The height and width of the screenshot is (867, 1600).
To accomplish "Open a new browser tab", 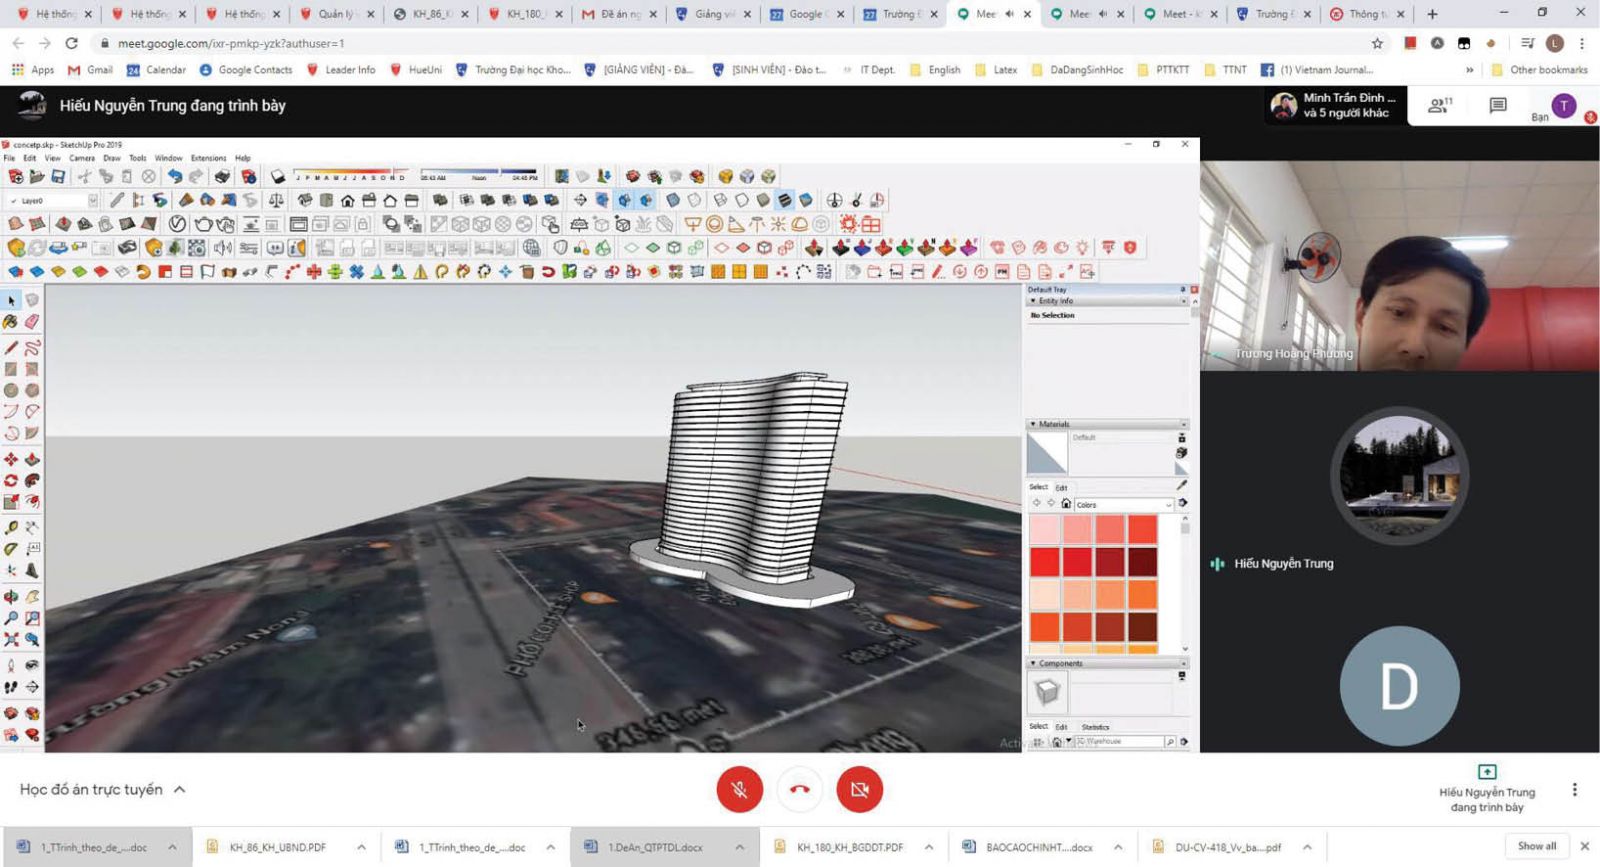I will point(1432,14).
